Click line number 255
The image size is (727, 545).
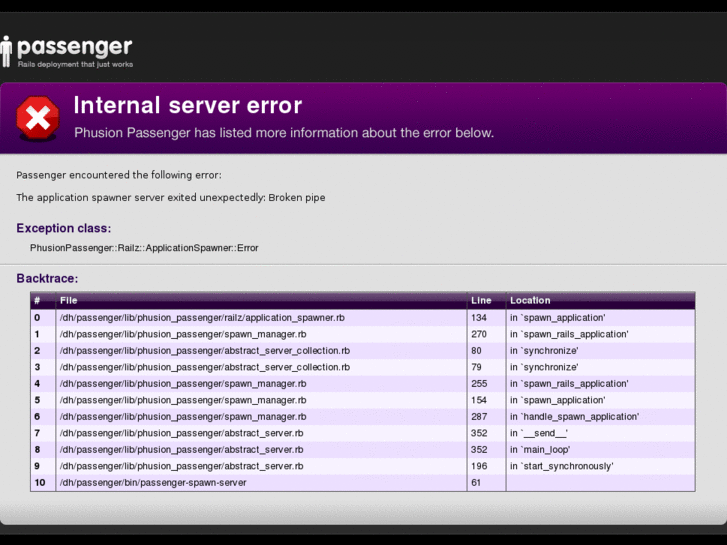coord(479,384)
